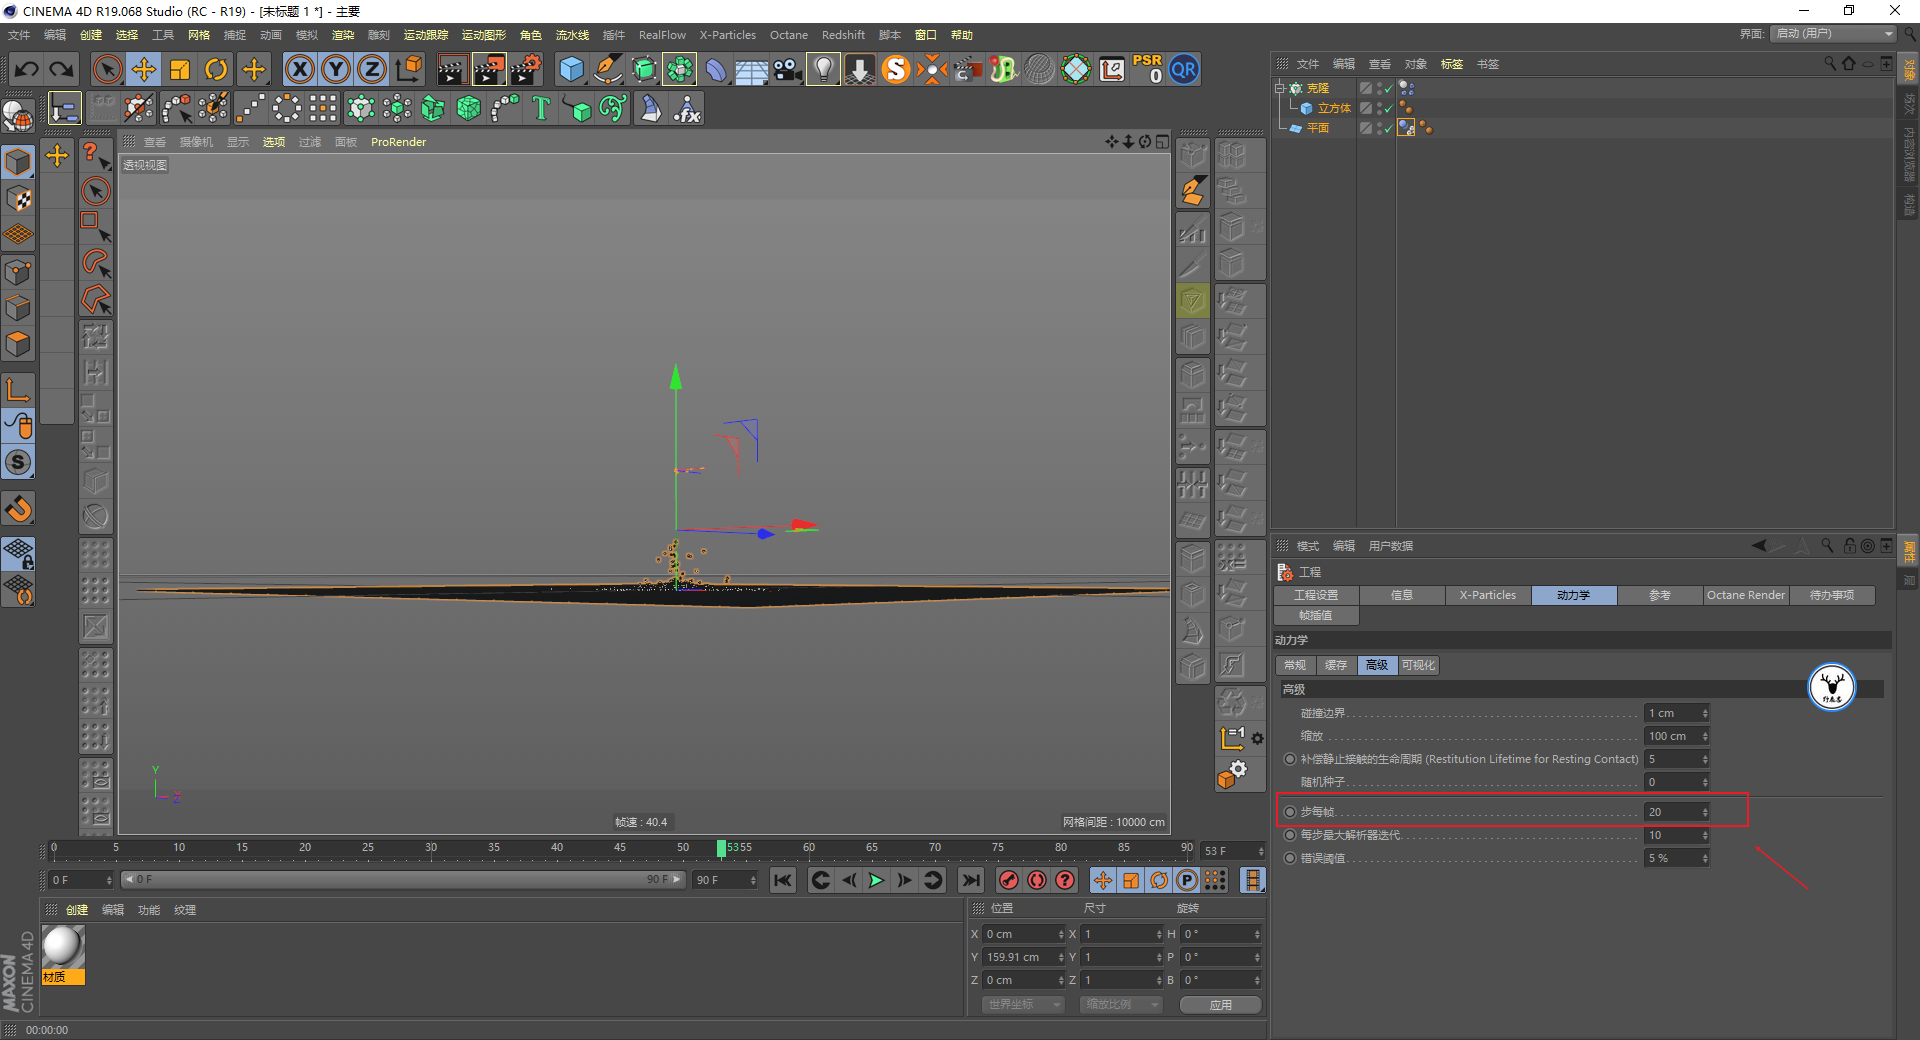Go to end of animation

pos(970,880)
